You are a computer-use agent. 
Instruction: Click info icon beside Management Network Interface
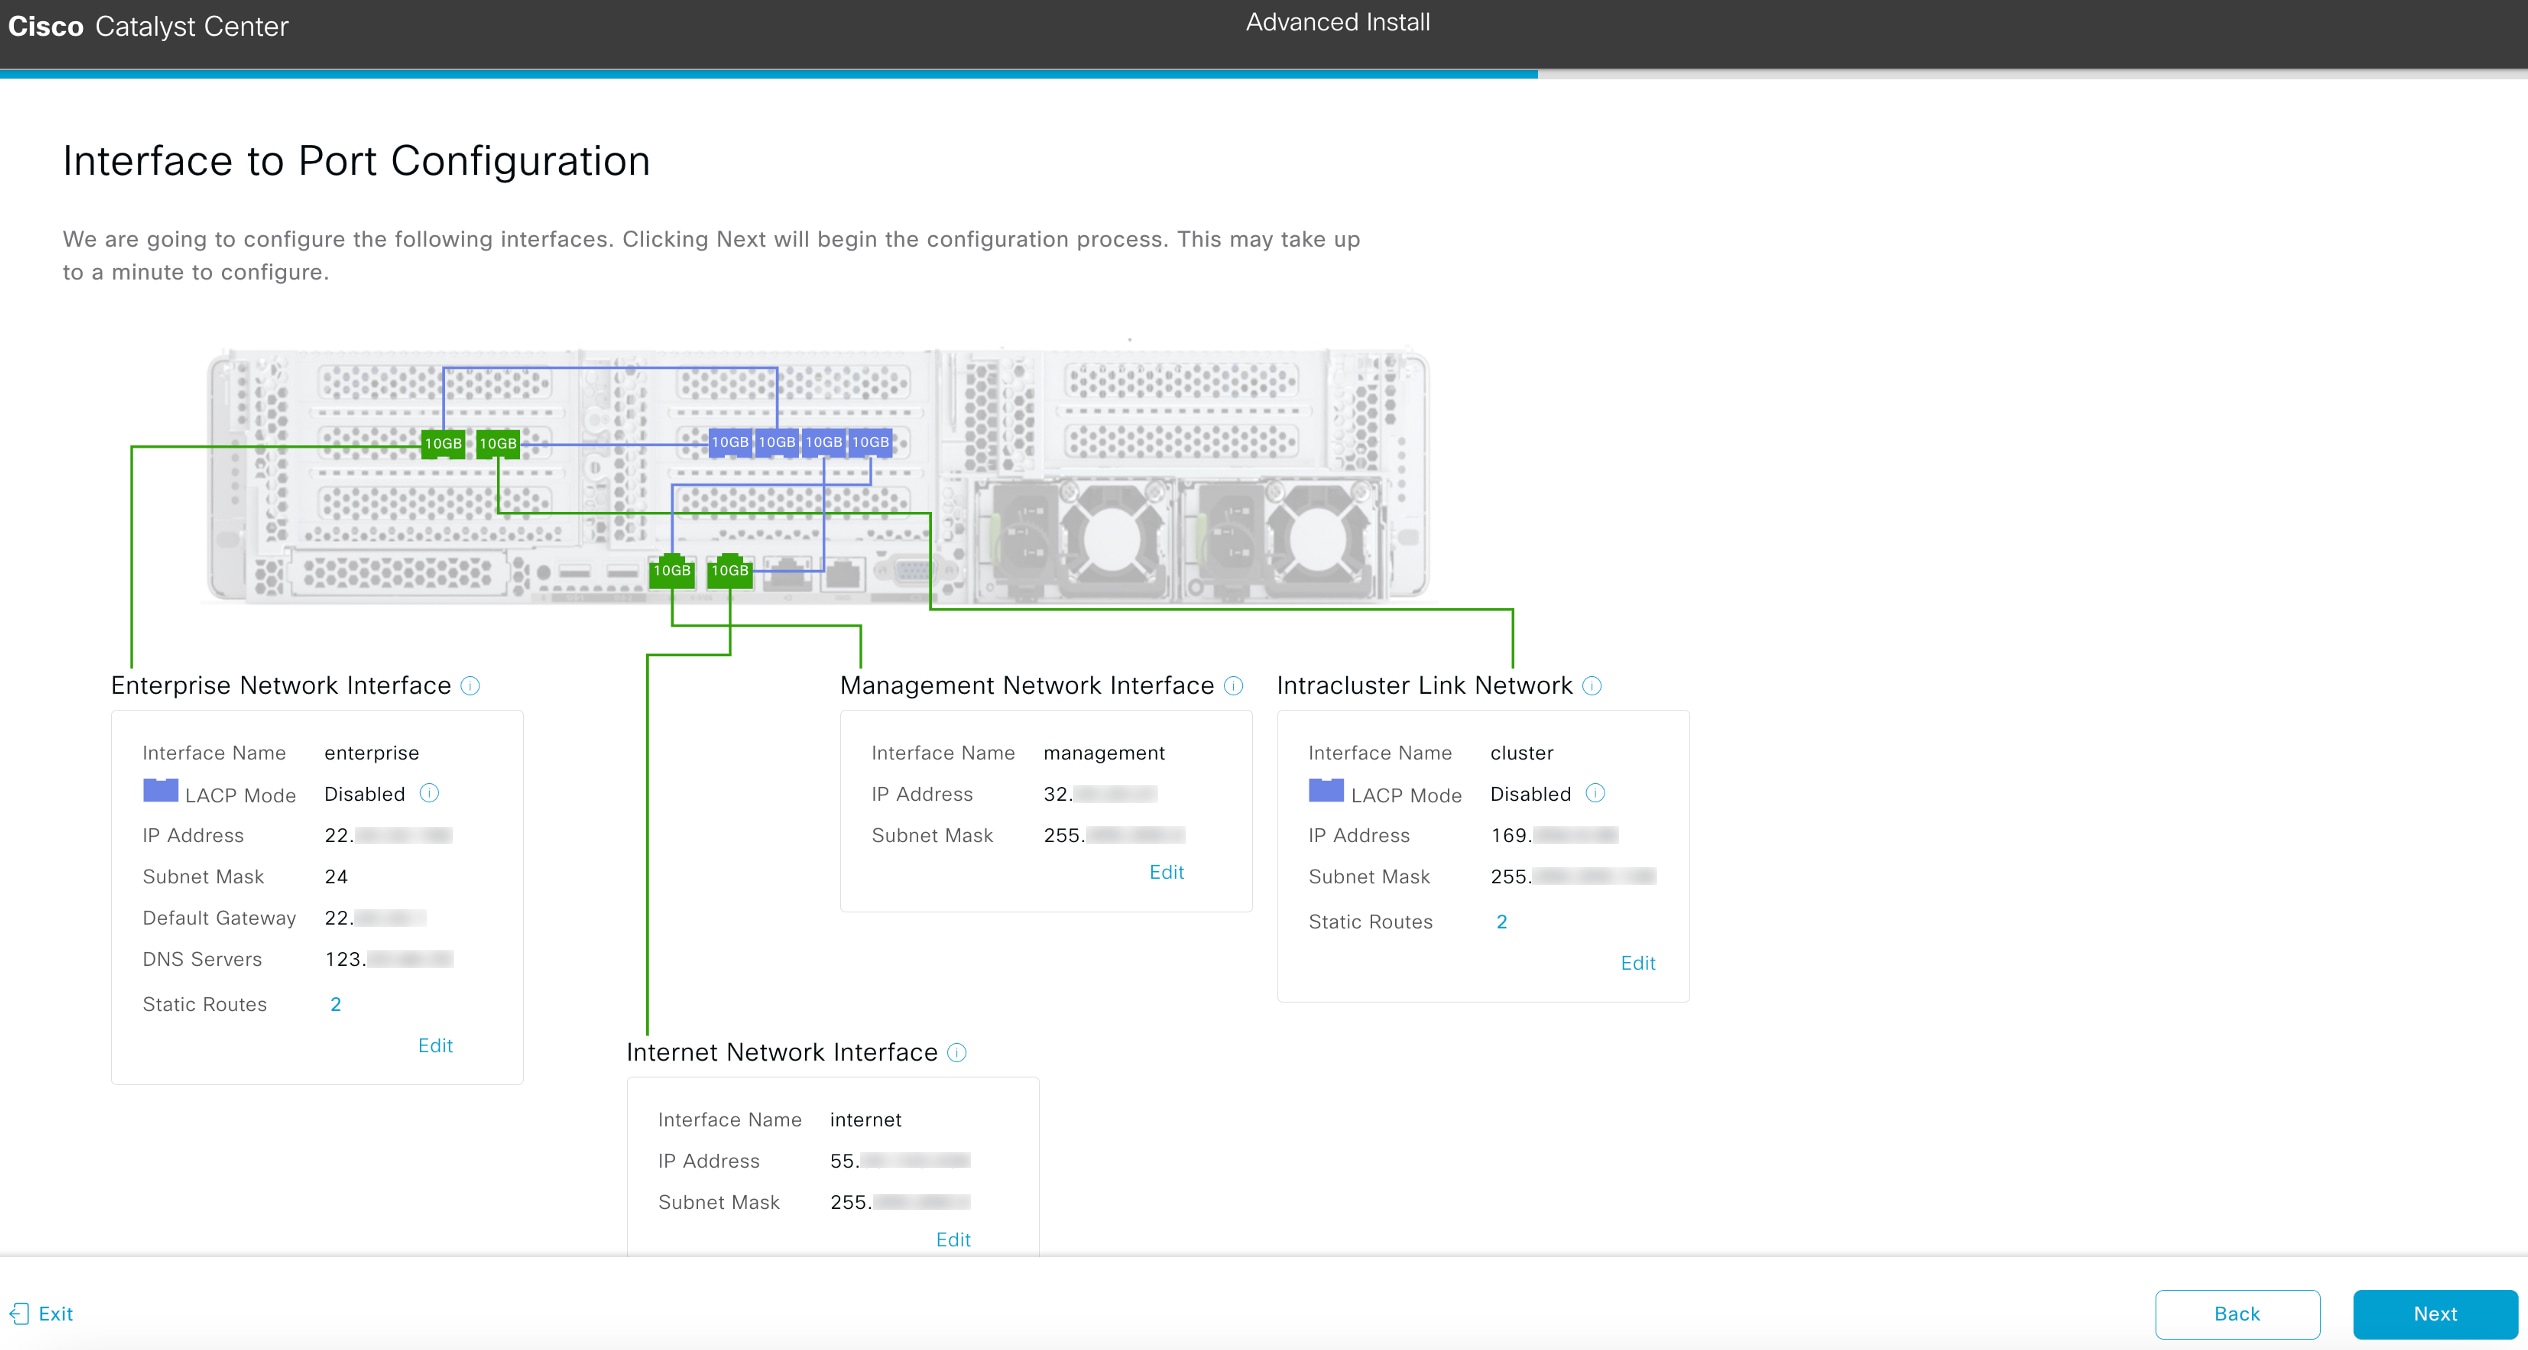point(1233,686)
